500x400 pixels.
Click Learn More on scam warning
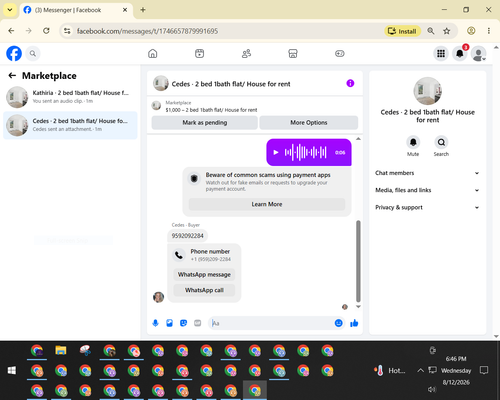267,204
